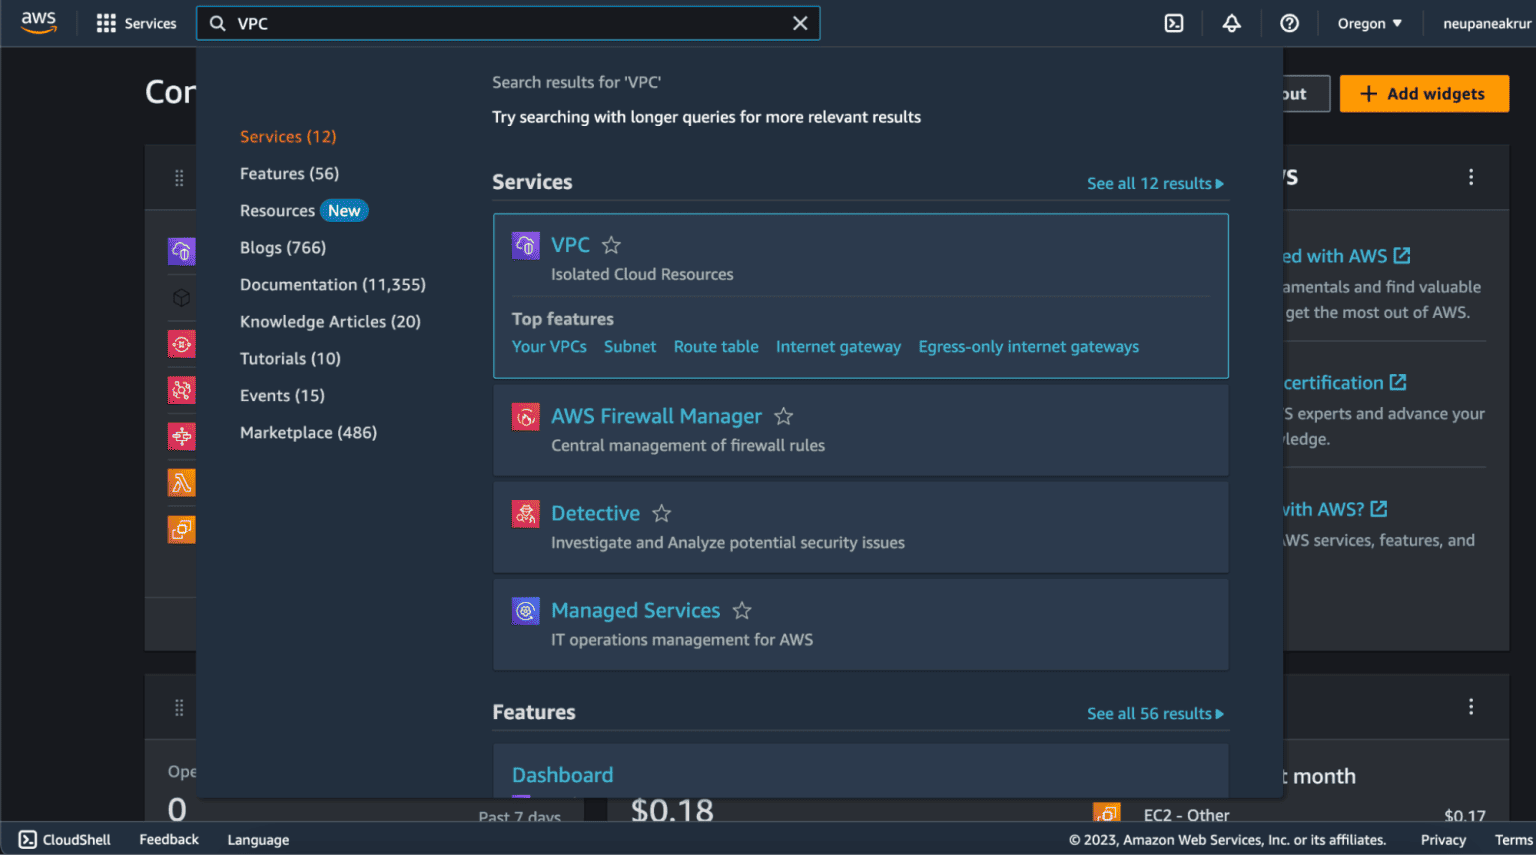Viewport: 1536px width, 855px height.
Task: Open the Detective service icon
Action: (x=526, y=513)
